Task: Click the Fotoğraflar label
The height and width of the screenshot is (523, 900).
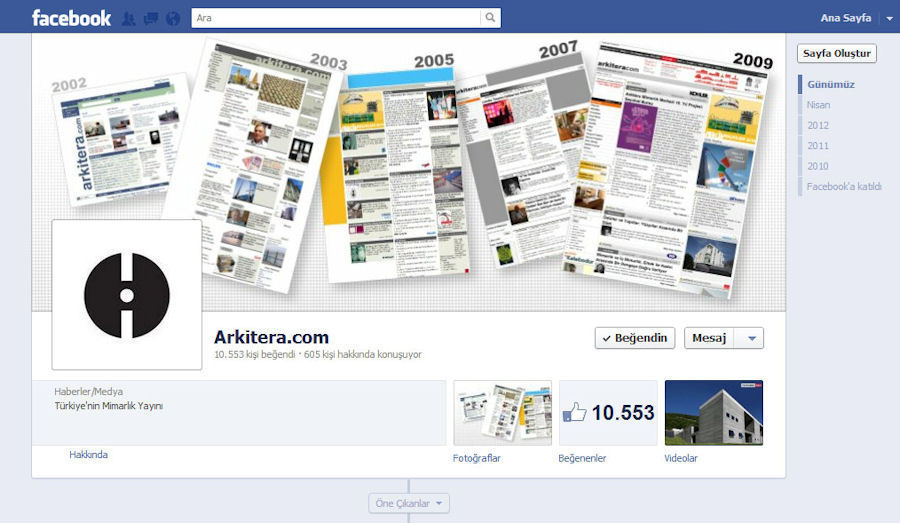Action: pyautogui.click(x=476, y=458)
